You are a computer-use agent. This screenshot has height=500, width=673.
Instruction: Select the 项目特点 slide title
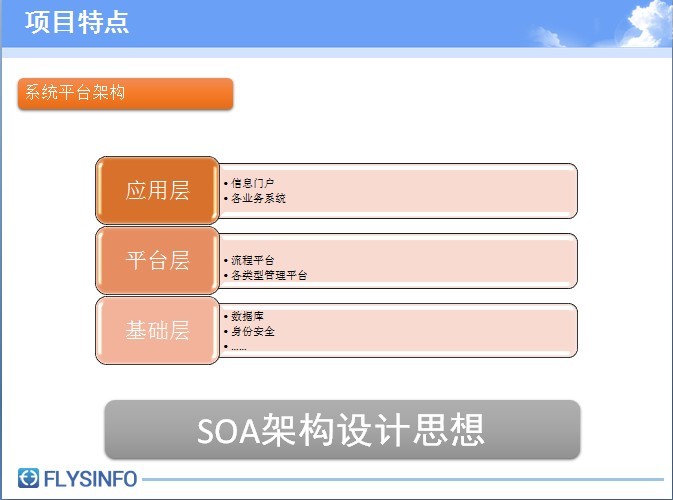(x=77, y=22)
